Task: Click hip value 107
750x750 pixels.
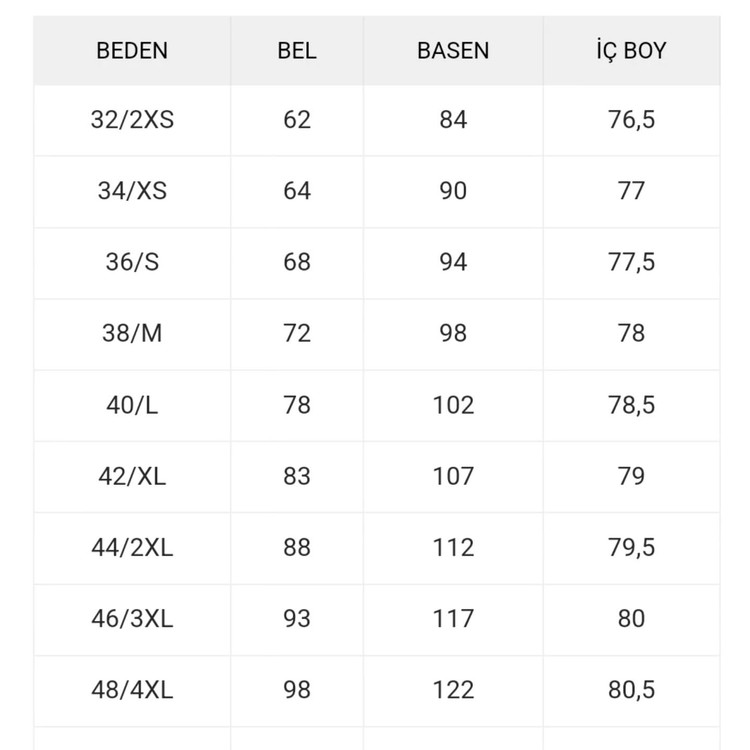Action: pyautogui.click(x=453, y=476)
